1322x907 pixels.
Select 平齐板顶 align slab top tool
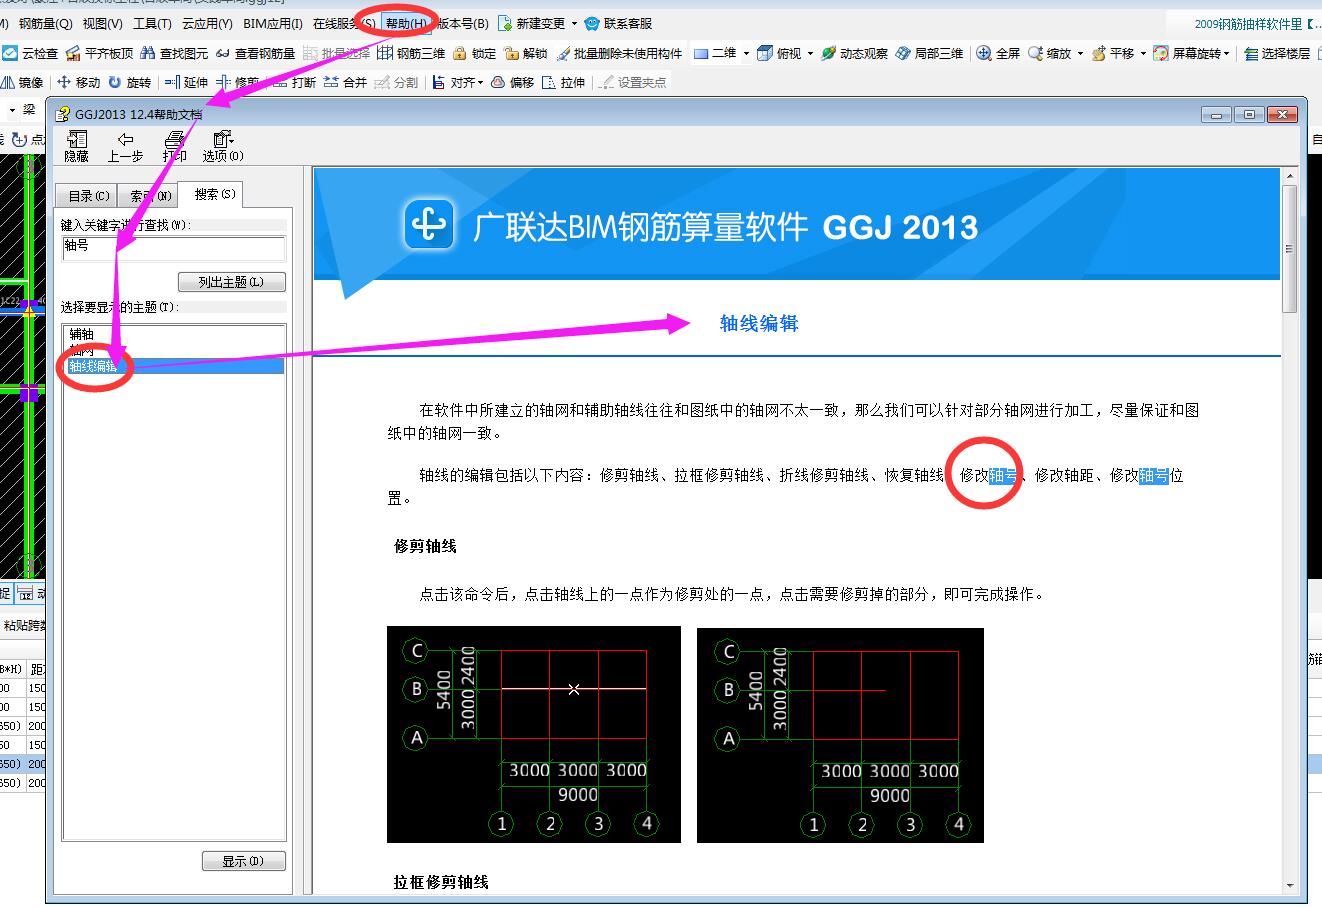[x=99, y=53]
